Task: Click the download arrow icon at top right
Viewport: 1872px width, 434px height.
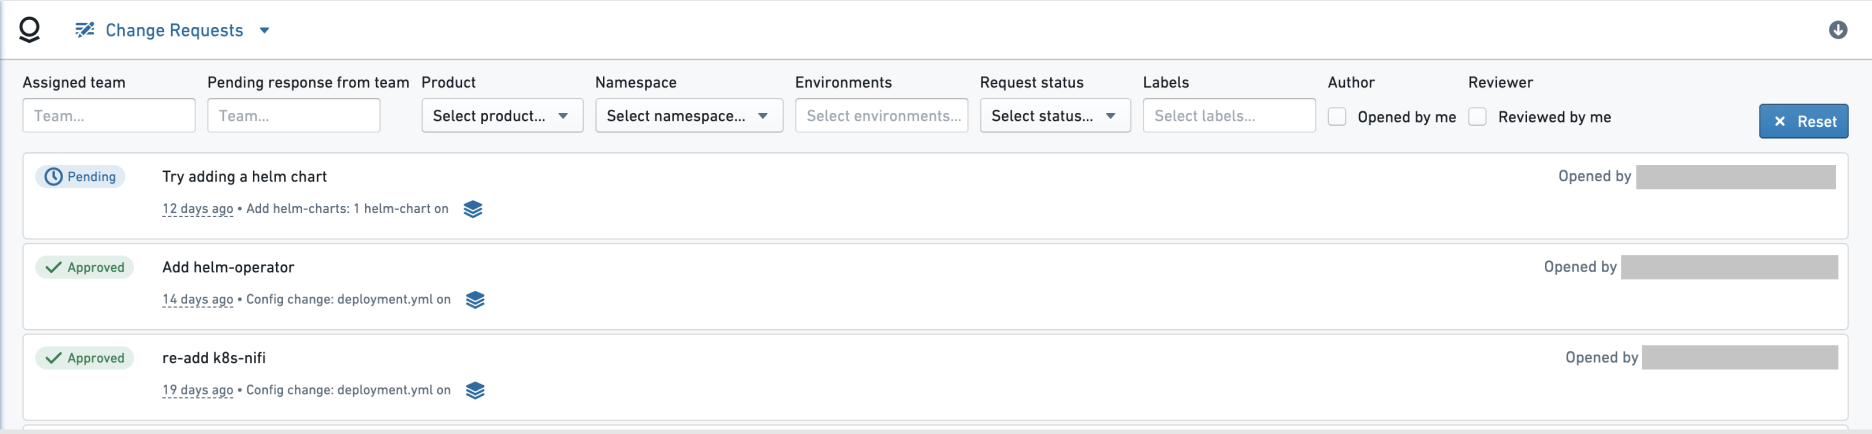Action: click(1838, 30)
